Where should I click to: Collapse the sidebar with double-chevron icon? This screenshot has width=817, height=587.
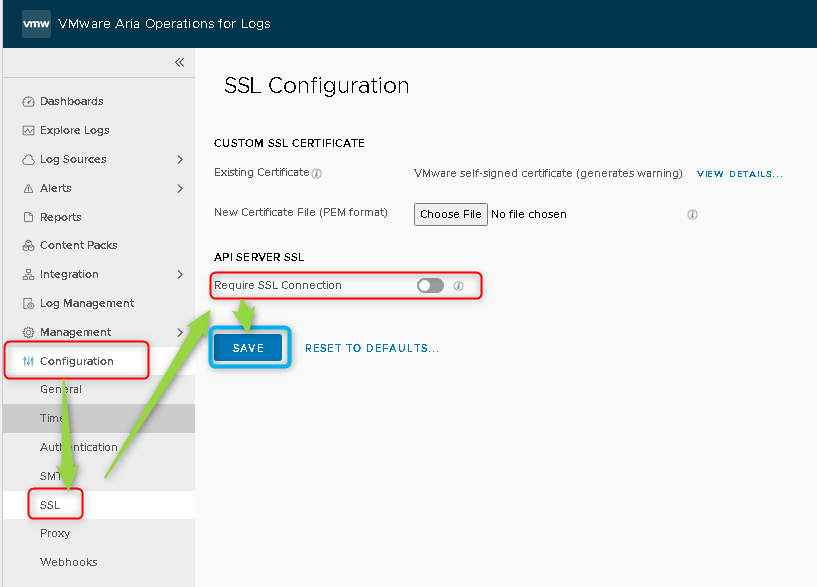180,63
